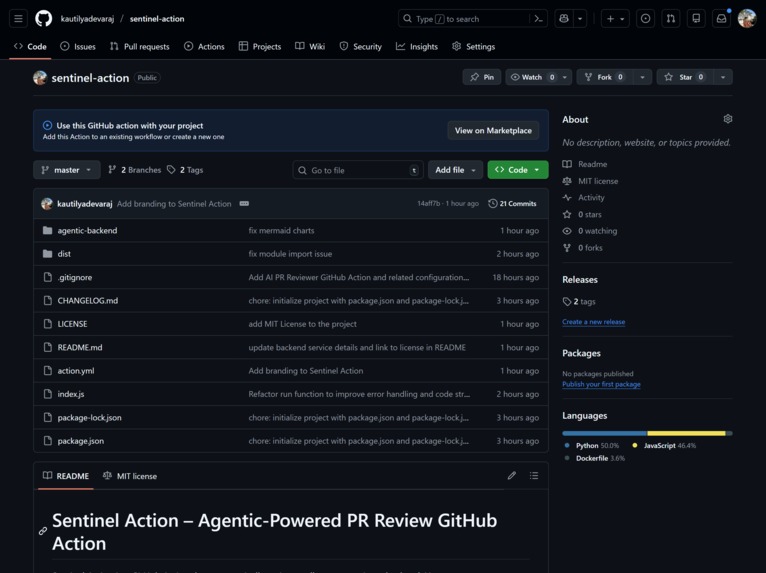The width and height of the screenshot is (766, 573).
Task: Open package-lock.json file
Action: point(89,418)
